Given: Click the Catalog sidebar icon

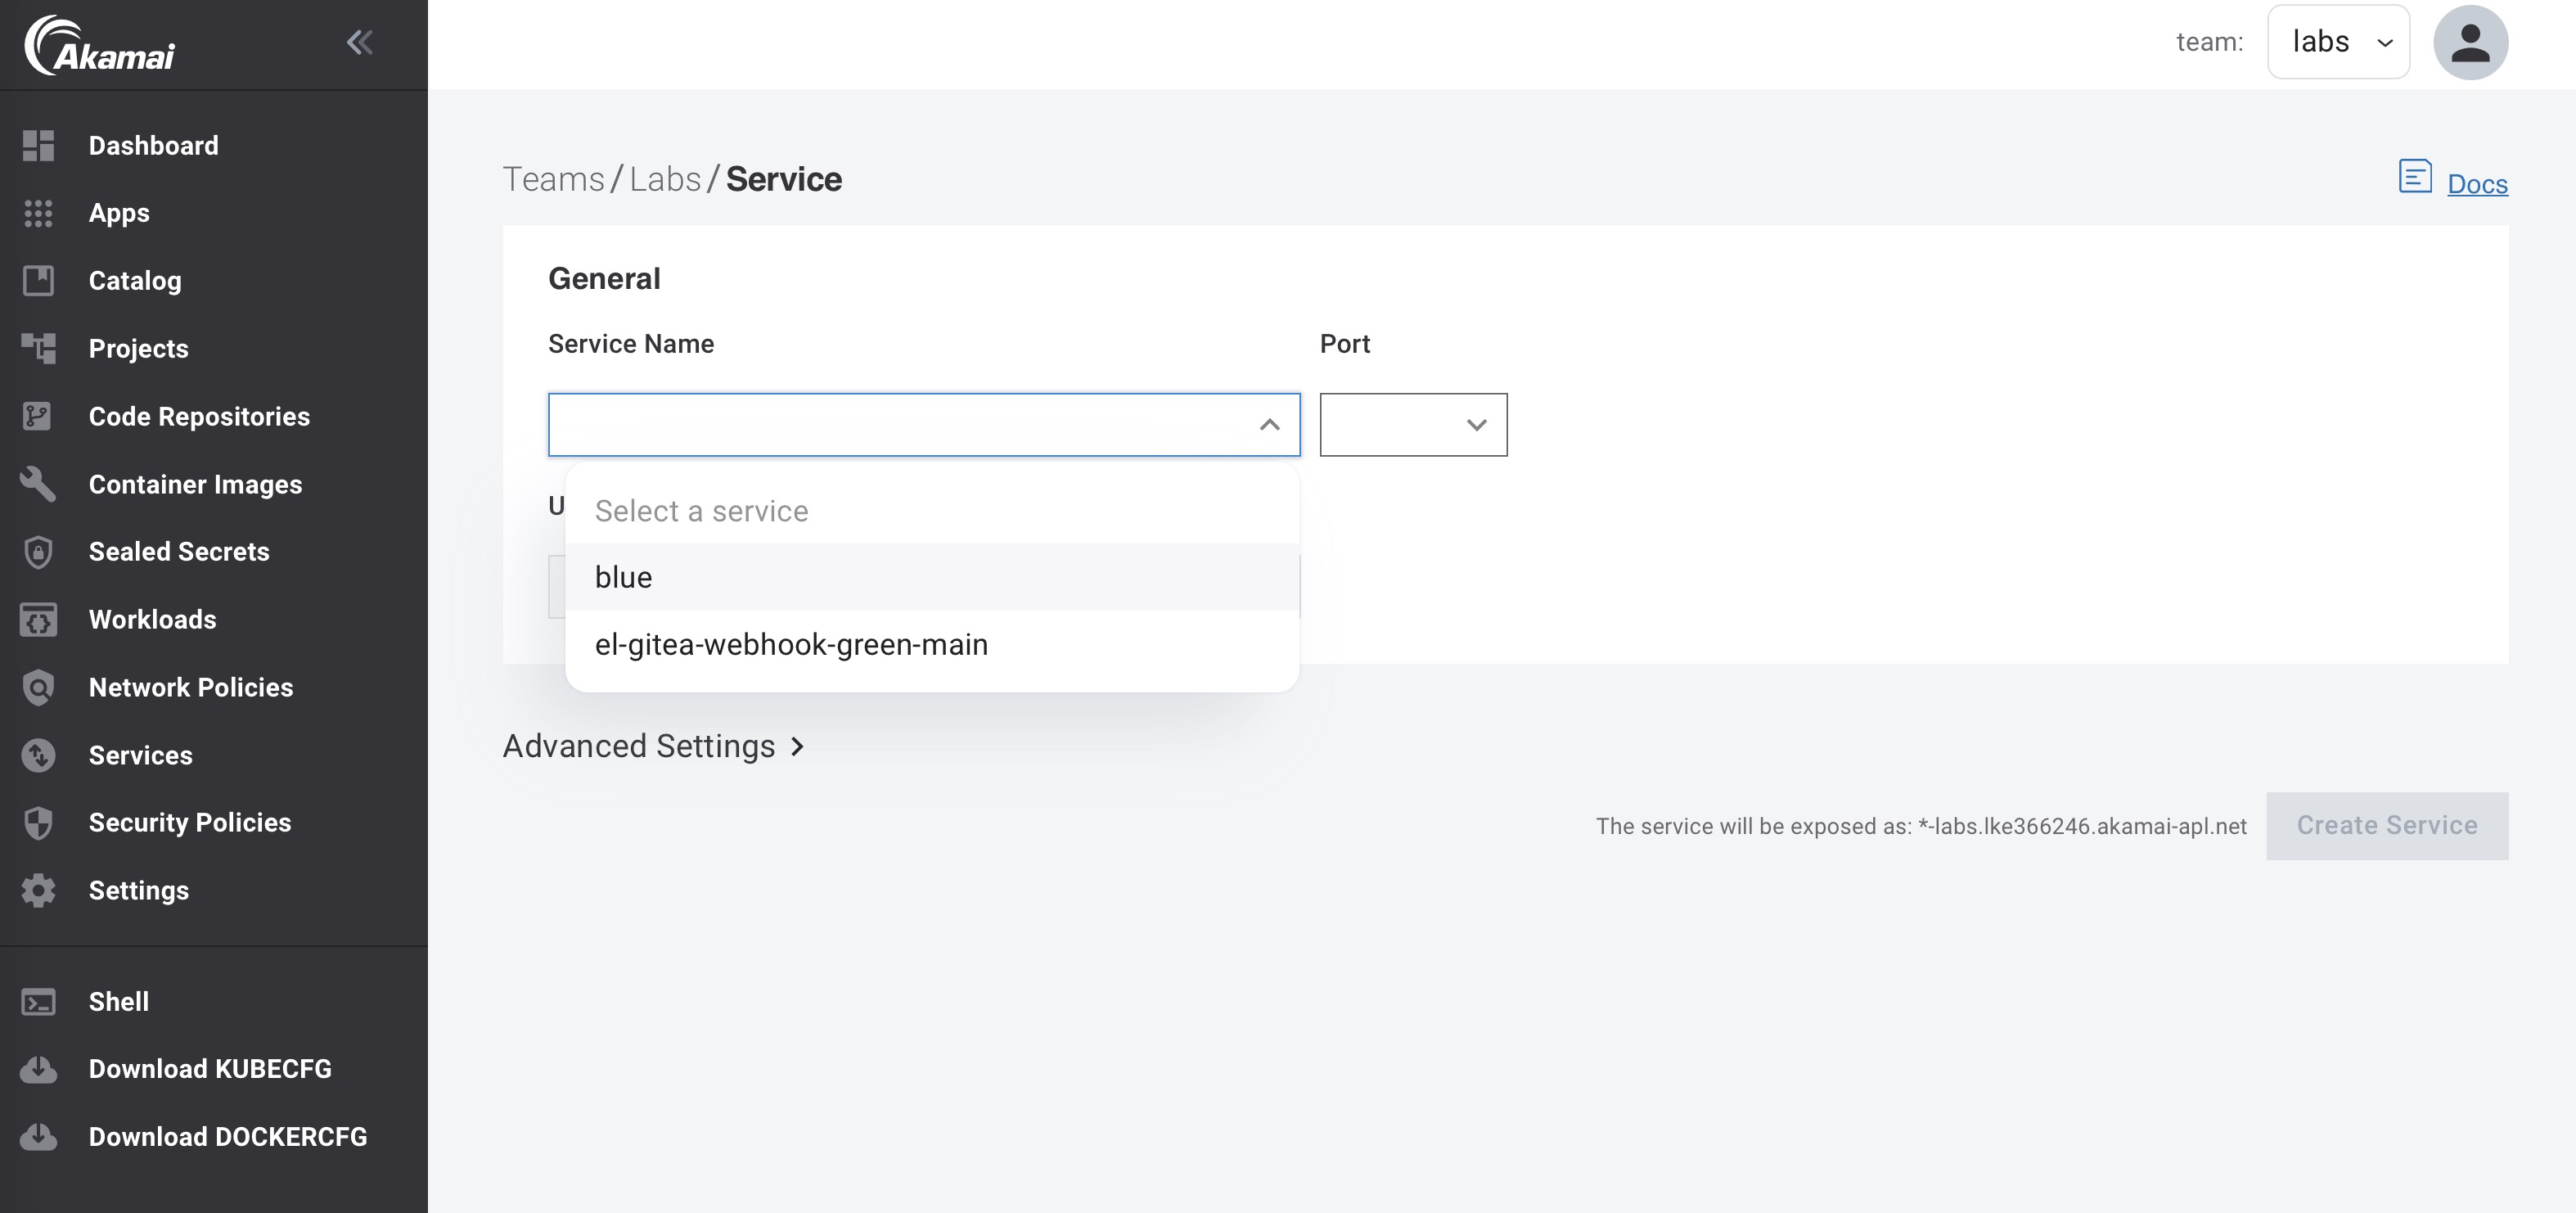Looking at the screenshot, I should [x=38, y=281].
